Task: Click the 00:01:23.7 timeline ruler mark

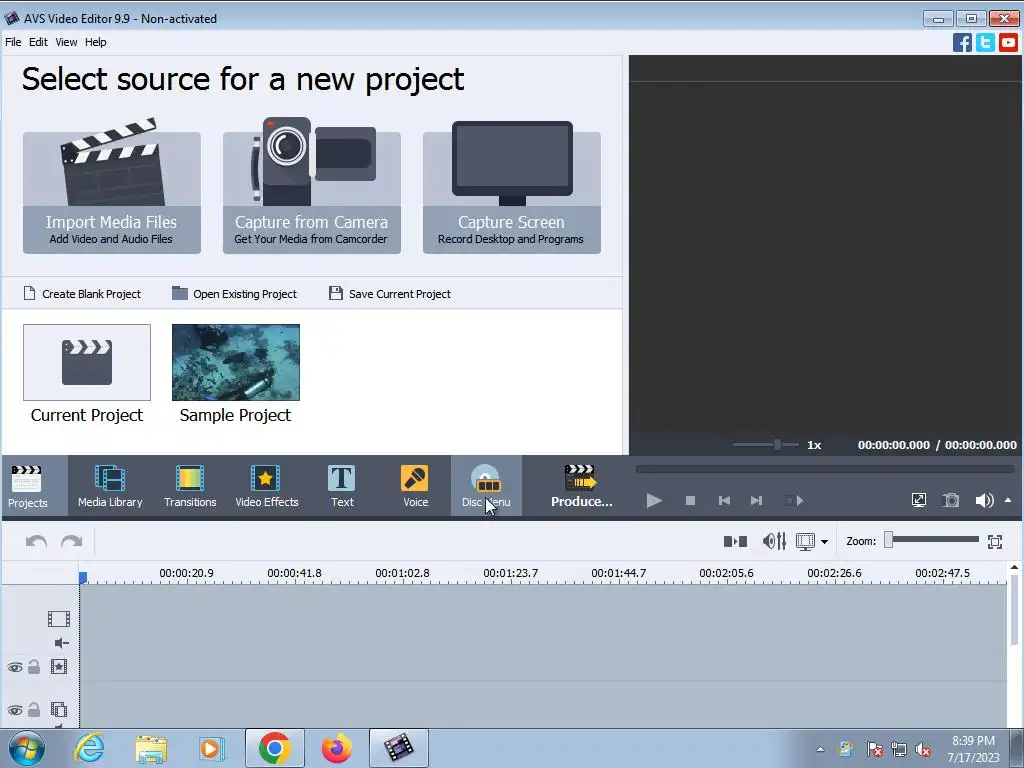Action: coord(511,573)
